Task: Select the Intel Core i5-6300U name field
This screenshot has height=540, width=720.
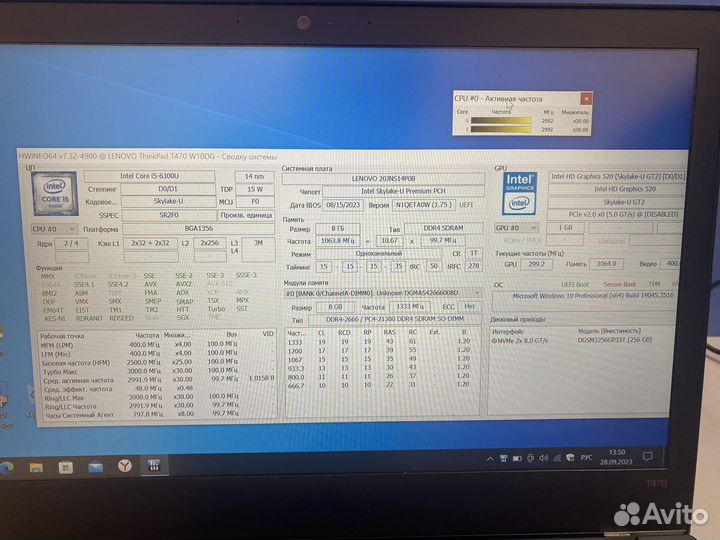Action: tap(149, 176)
